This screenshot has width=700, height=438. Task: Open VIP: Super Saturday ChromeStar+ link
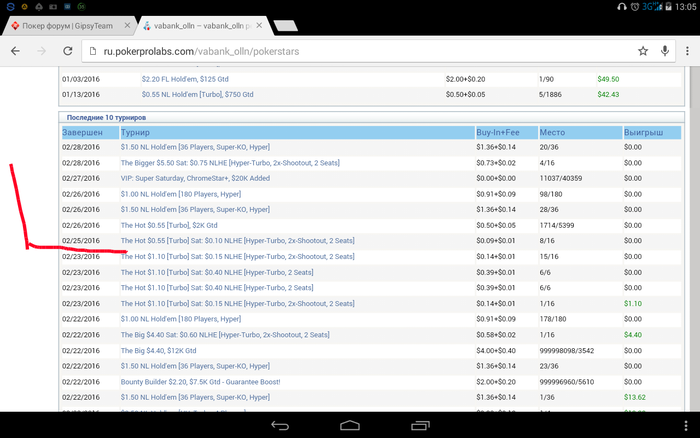point(195,178)
